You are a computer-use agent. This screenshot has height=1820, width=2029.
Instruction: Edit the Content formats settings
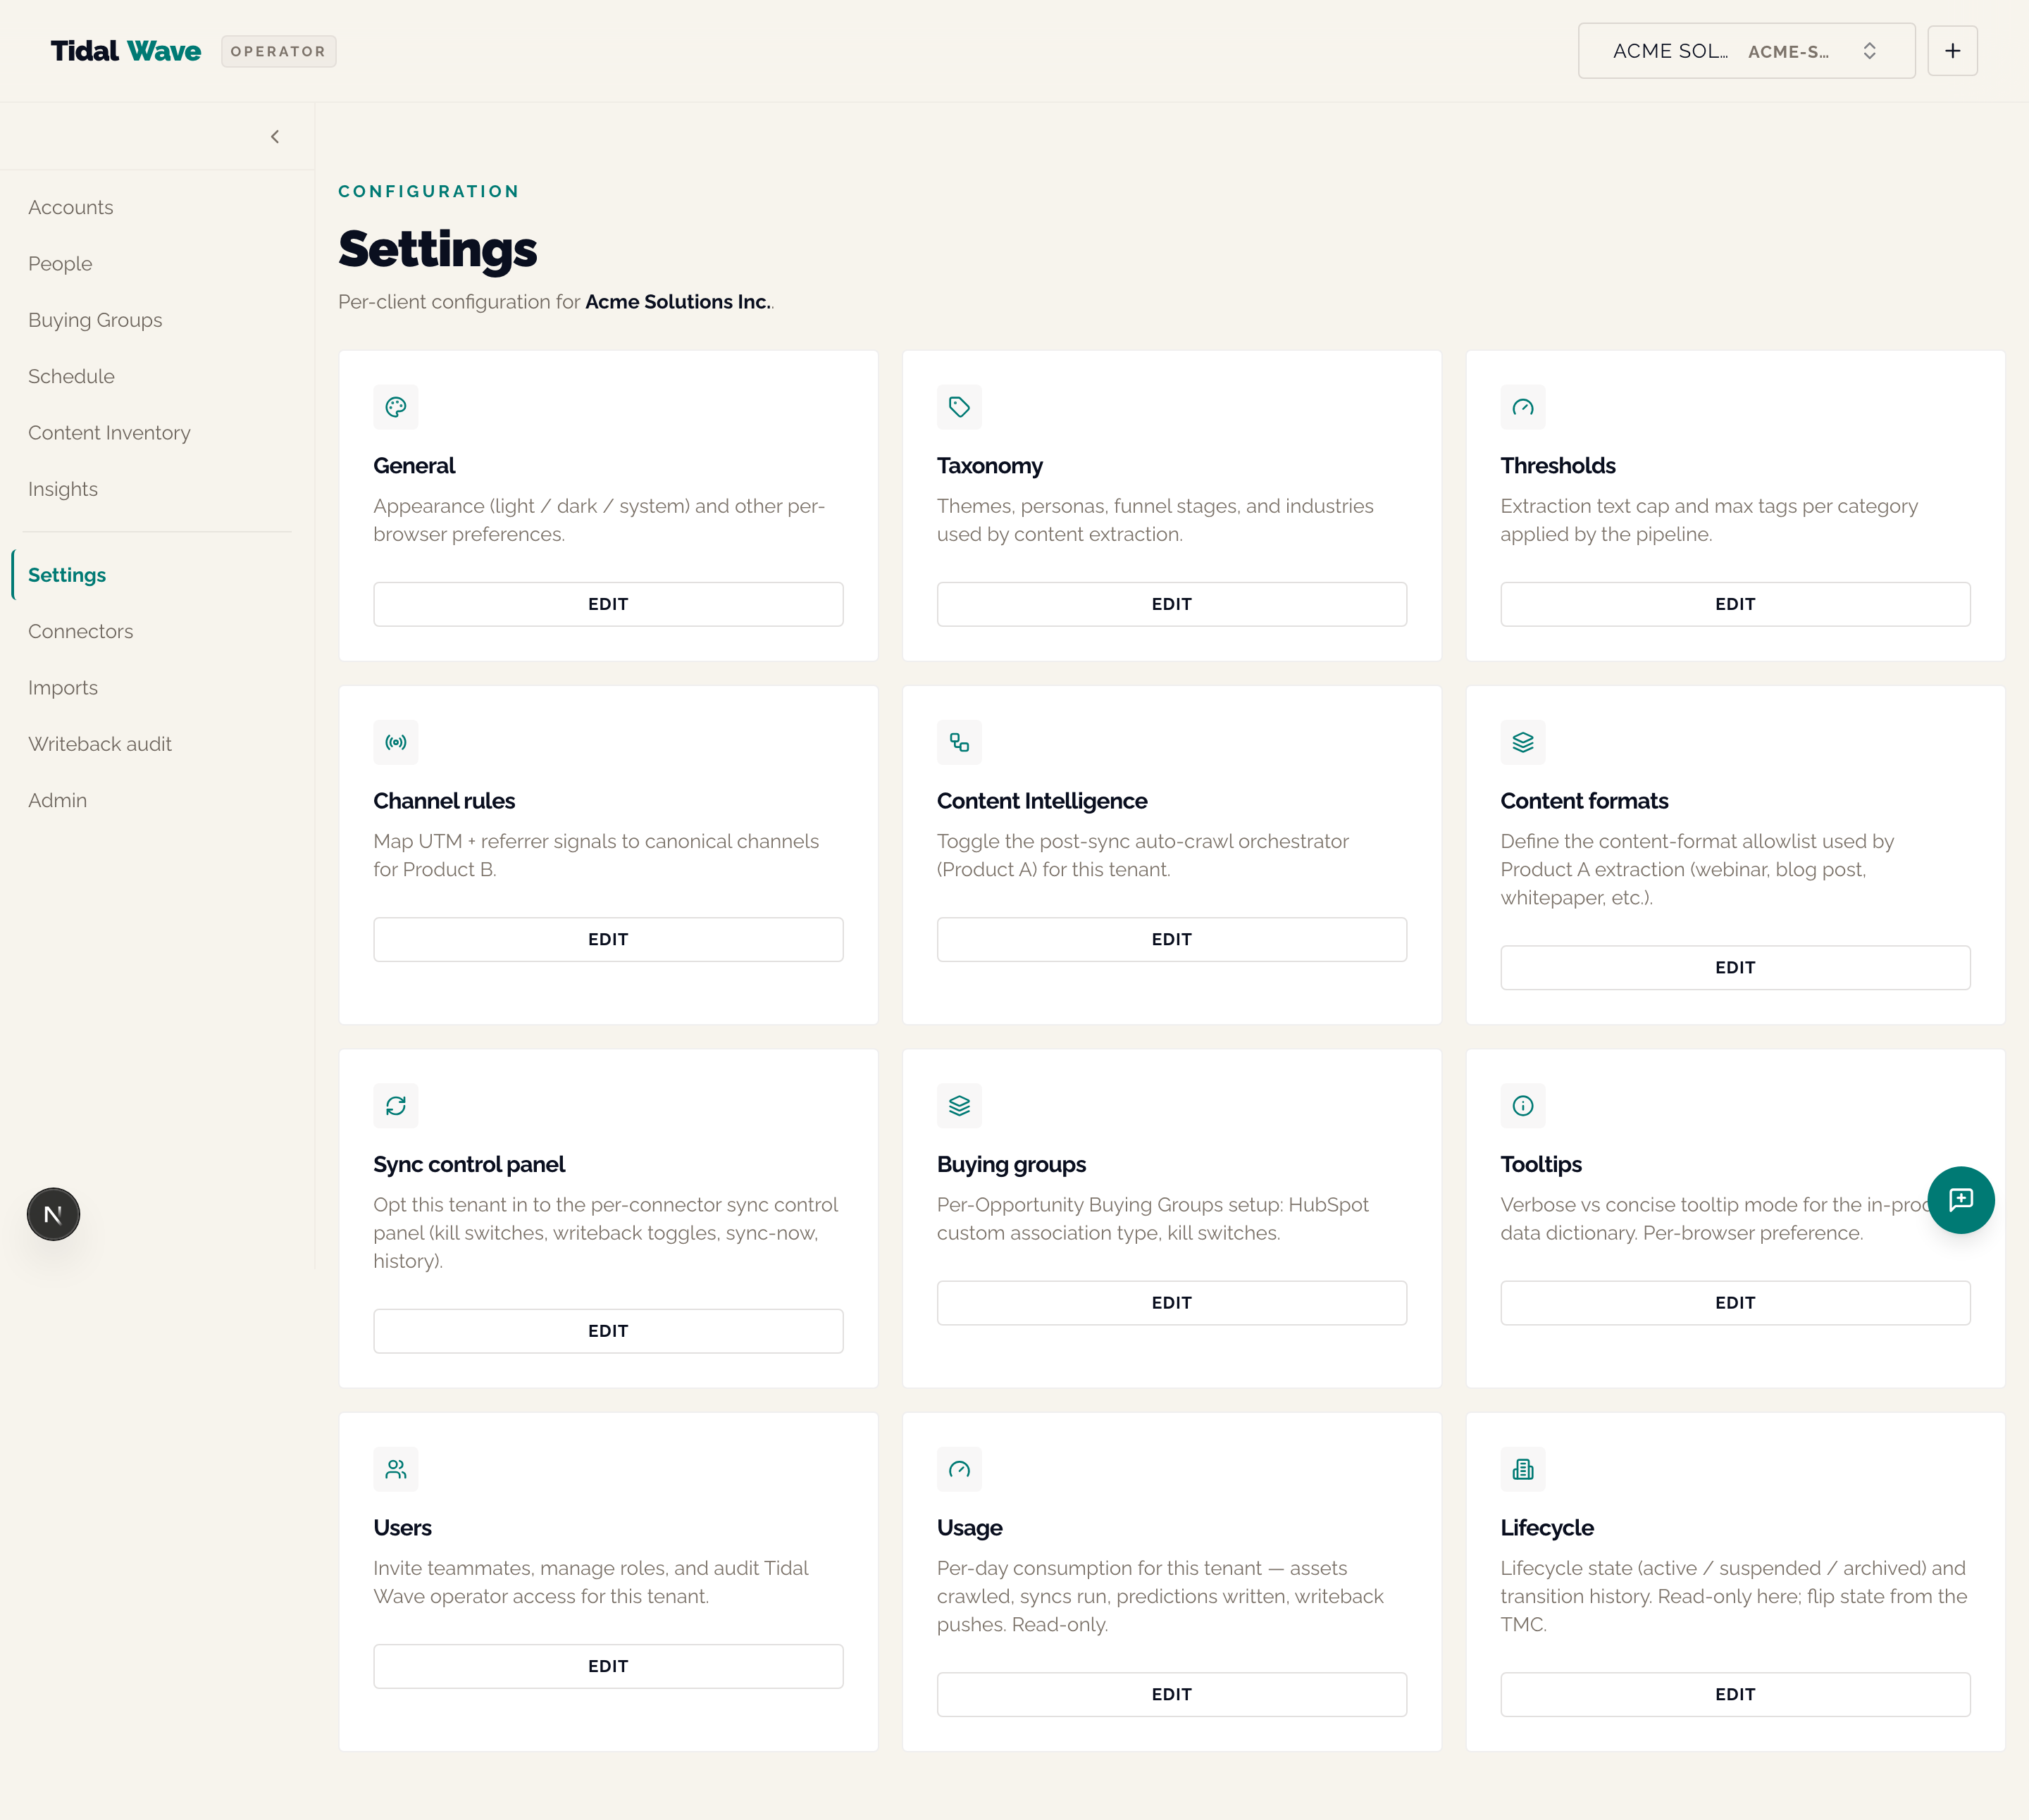pyautogui.click(x=1735, y=967)
